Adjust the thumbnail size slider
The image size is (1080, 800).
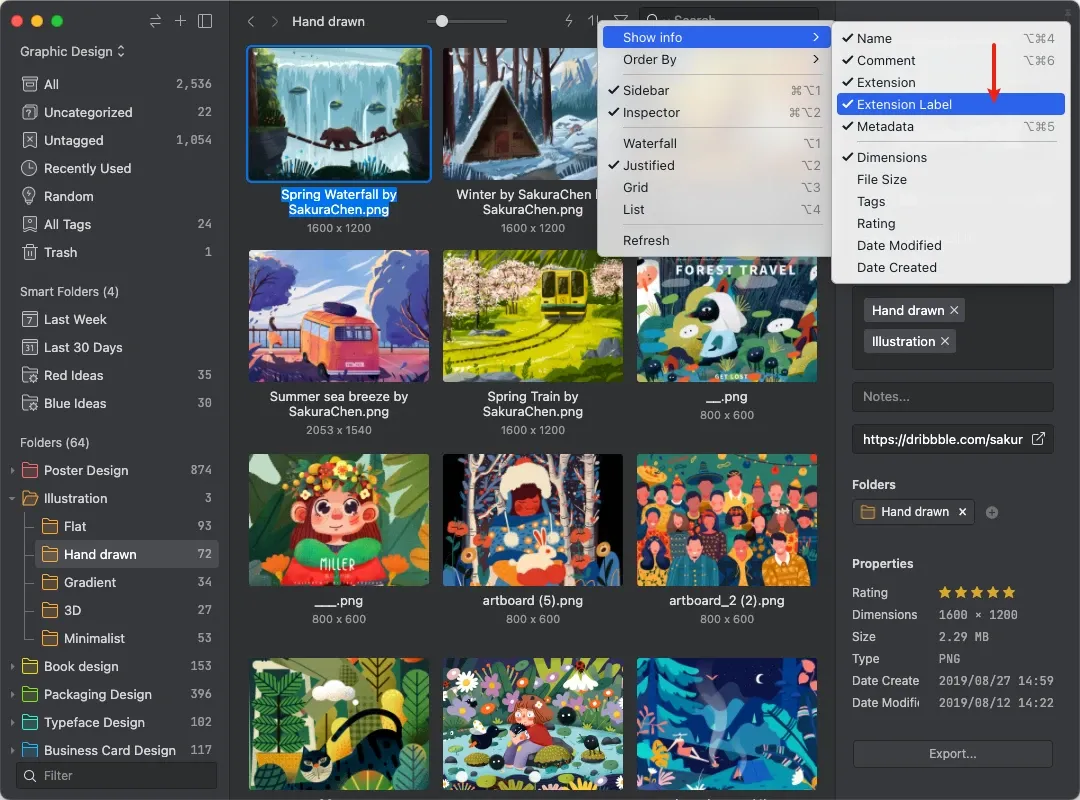pos(442,21)
